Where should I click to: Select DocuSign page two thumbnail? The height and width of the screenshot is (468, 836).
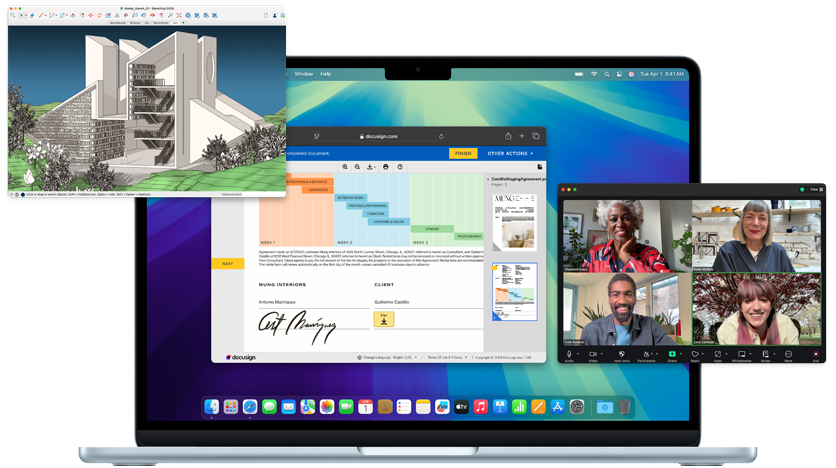[x=515, y=292]
